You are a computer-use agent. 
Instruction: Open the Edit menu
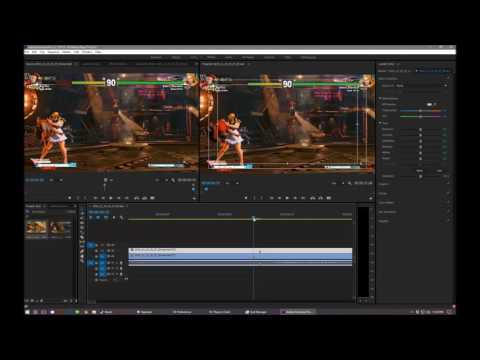34,52
